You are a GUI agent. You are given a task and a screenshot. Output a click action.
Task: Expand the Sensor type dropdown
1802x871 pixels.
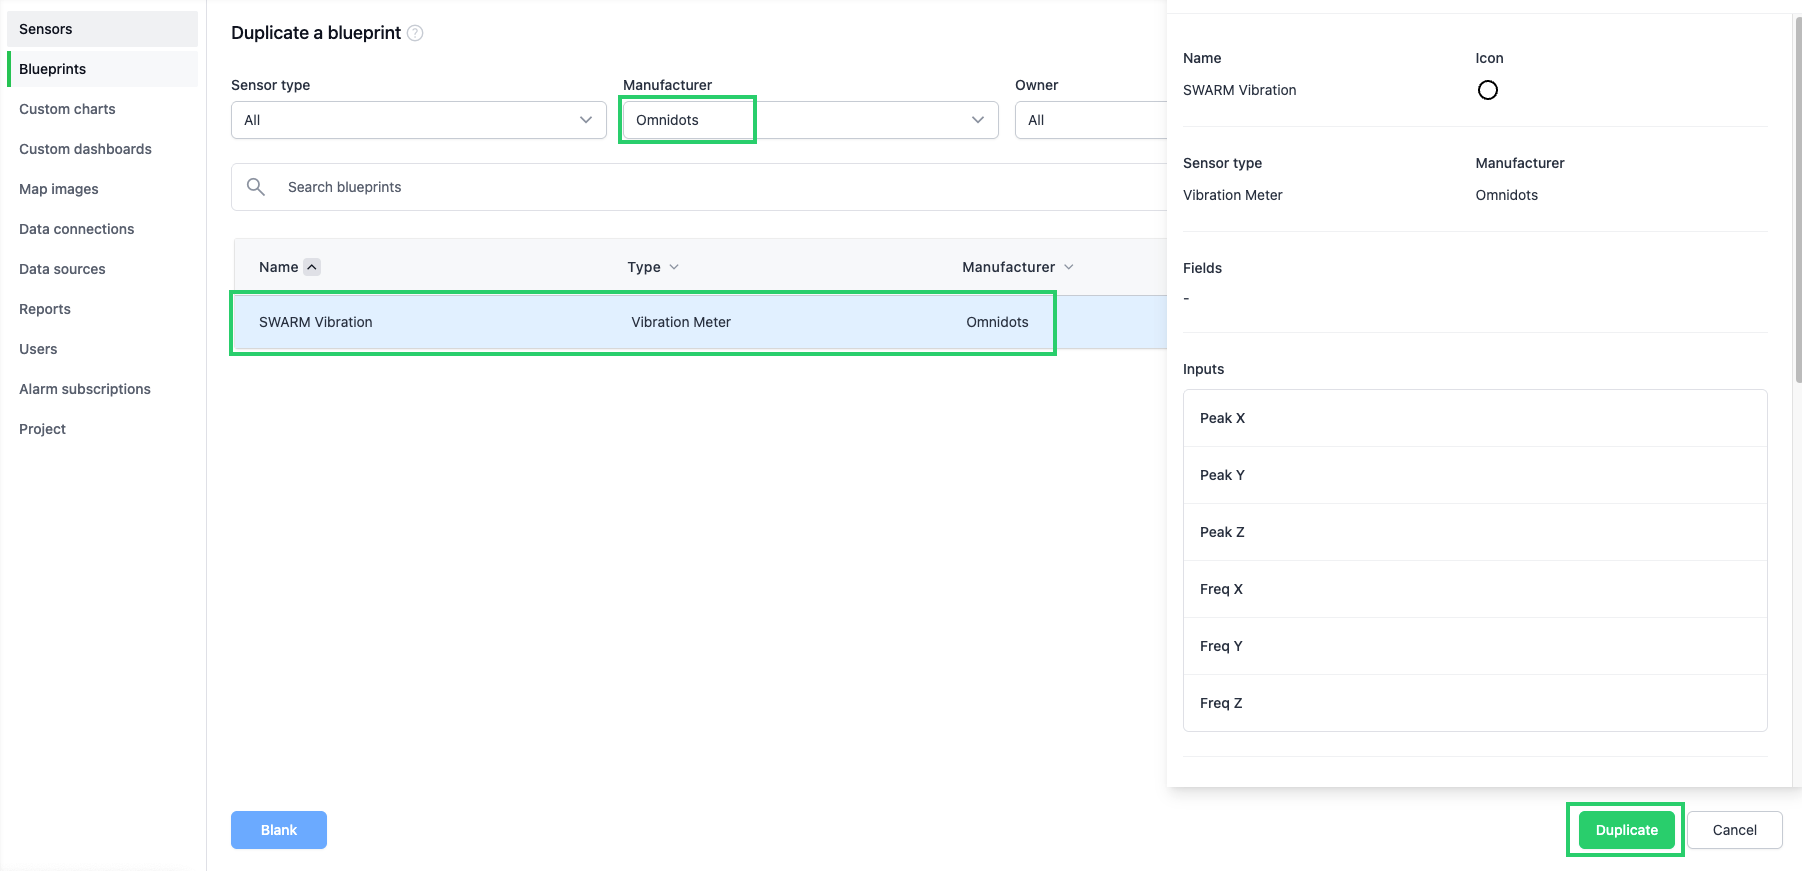point(418,120)
